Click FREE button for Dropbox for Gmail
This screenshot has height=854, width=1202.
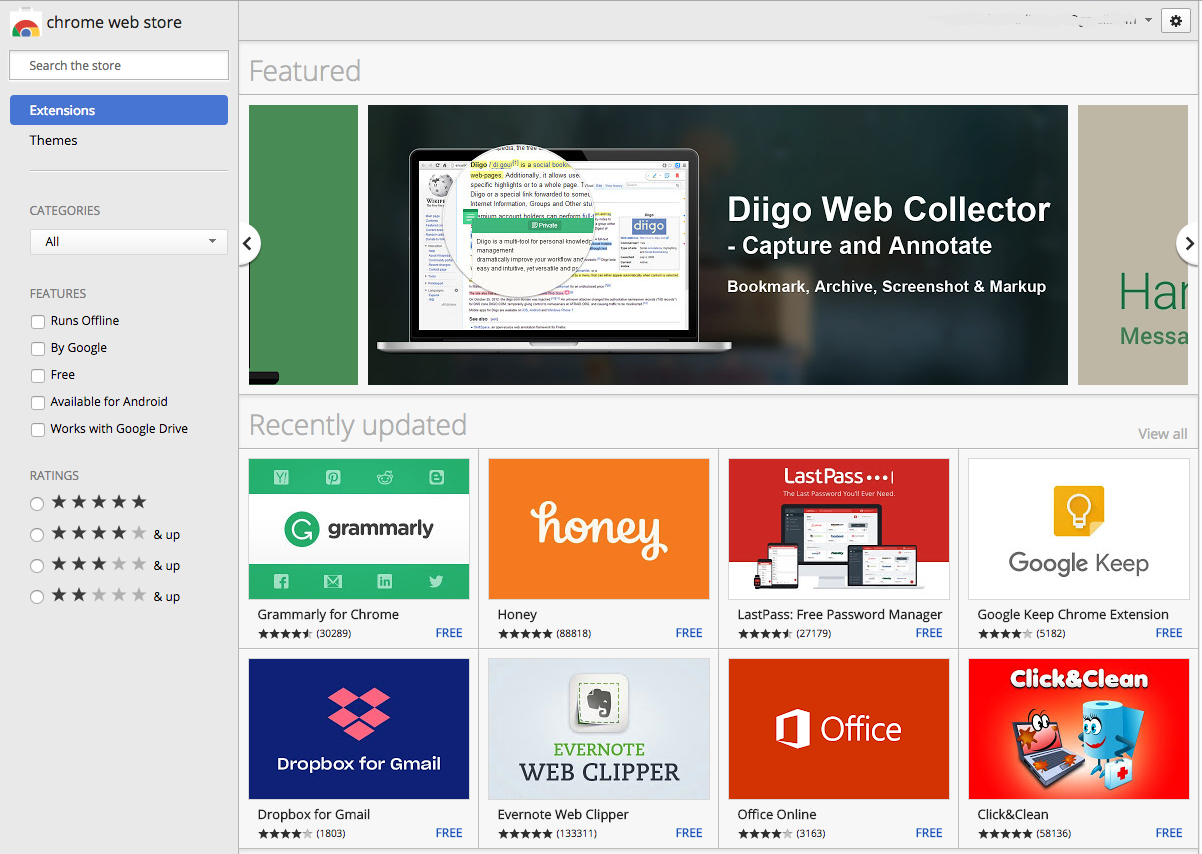[x=449, y=833]
